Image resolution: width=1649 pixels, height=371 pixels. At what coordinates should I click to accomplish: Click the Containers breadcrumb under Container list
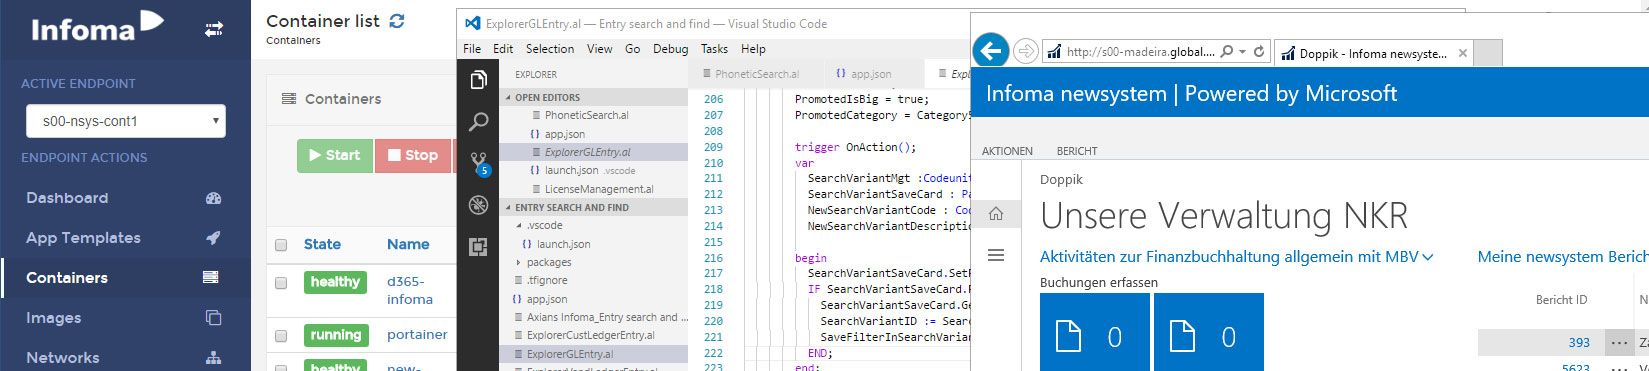[293, 41]
